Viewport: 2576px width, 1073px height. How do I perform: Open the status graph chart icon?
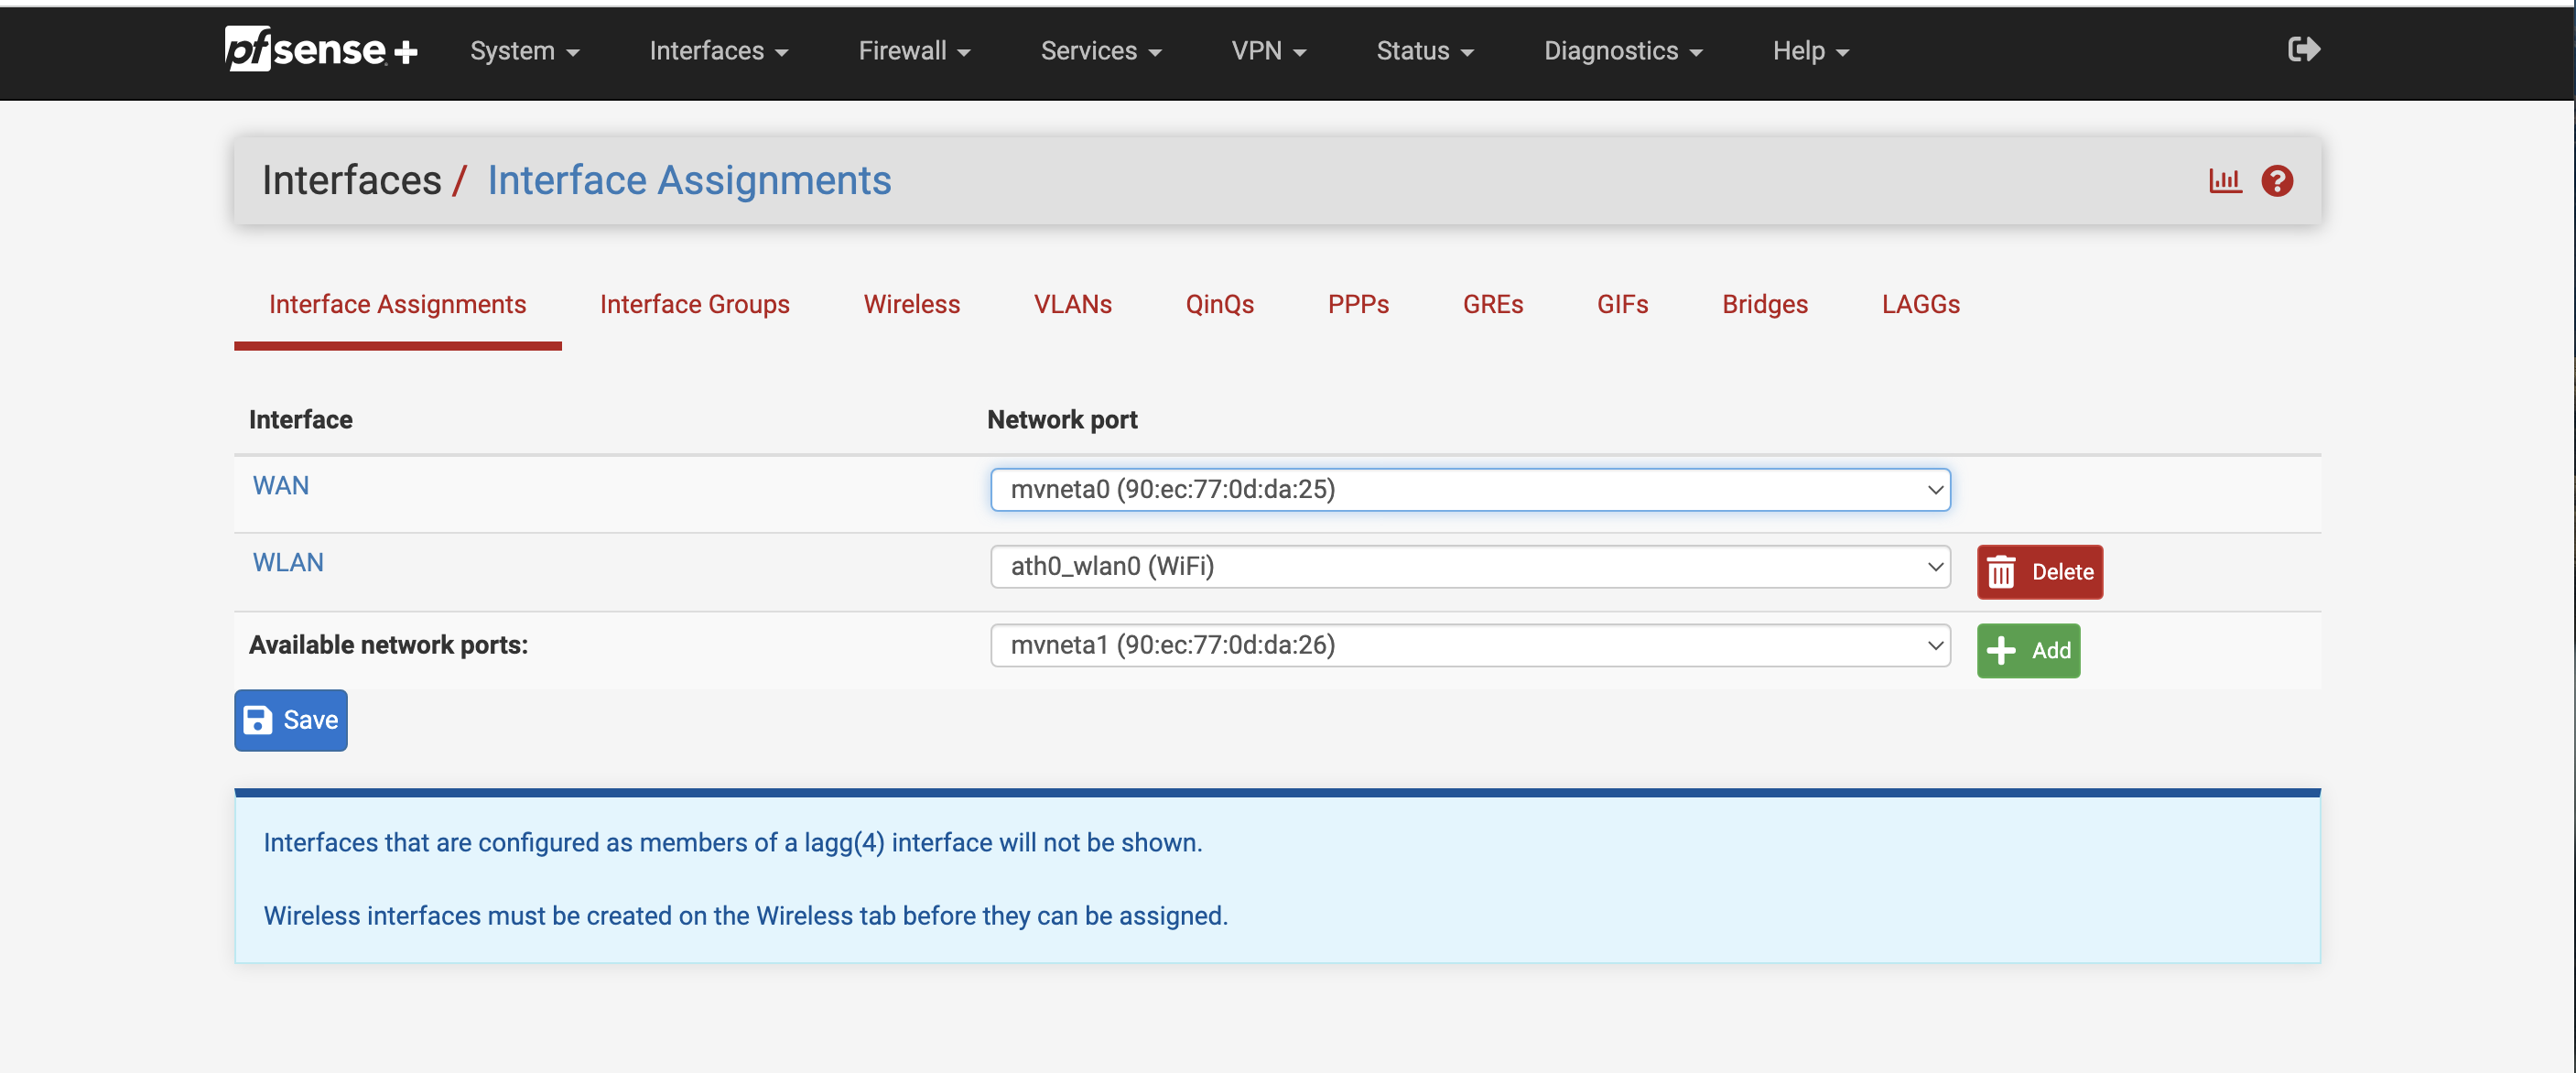2225,181
